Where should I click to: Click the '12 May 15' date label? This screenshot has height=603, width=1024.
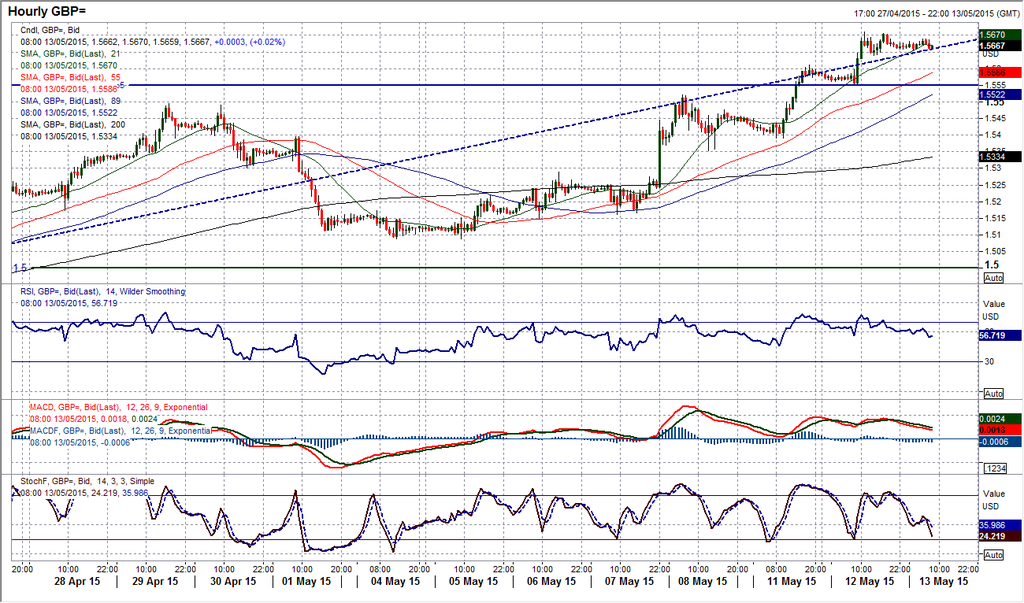[x=870, y=581]
